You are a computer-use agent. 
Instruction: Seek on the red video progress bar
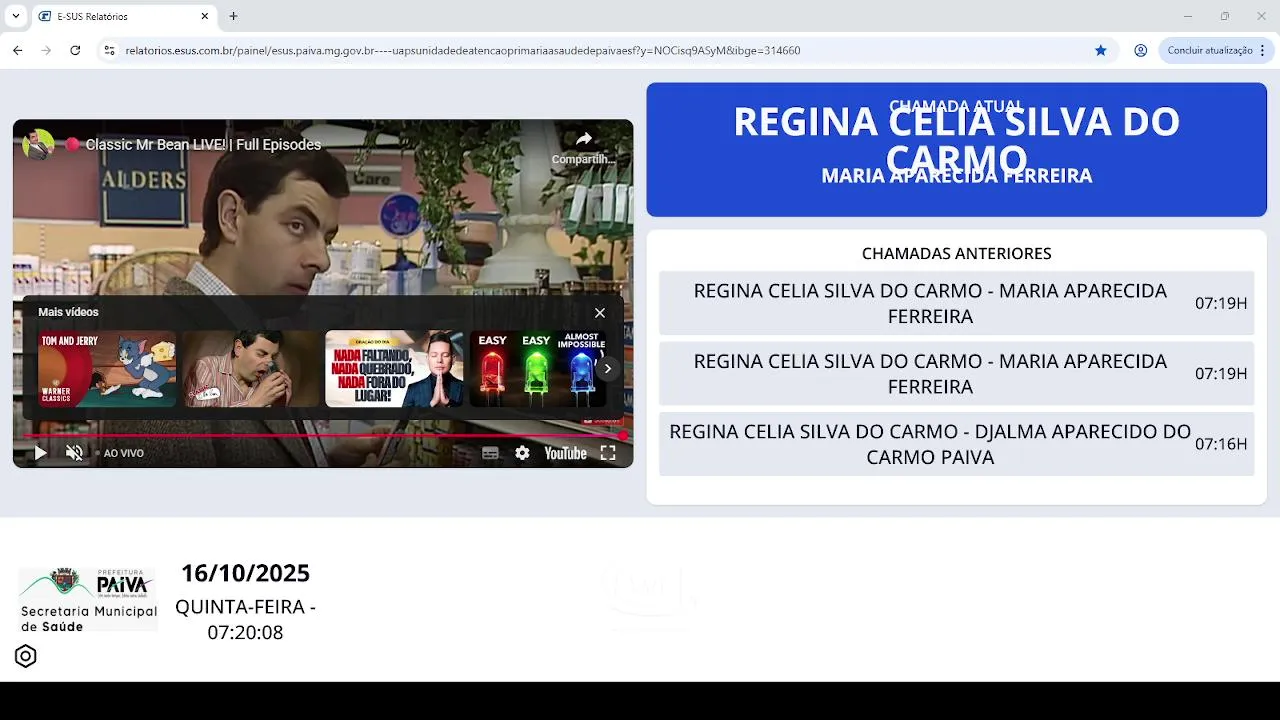click(322, 436)
